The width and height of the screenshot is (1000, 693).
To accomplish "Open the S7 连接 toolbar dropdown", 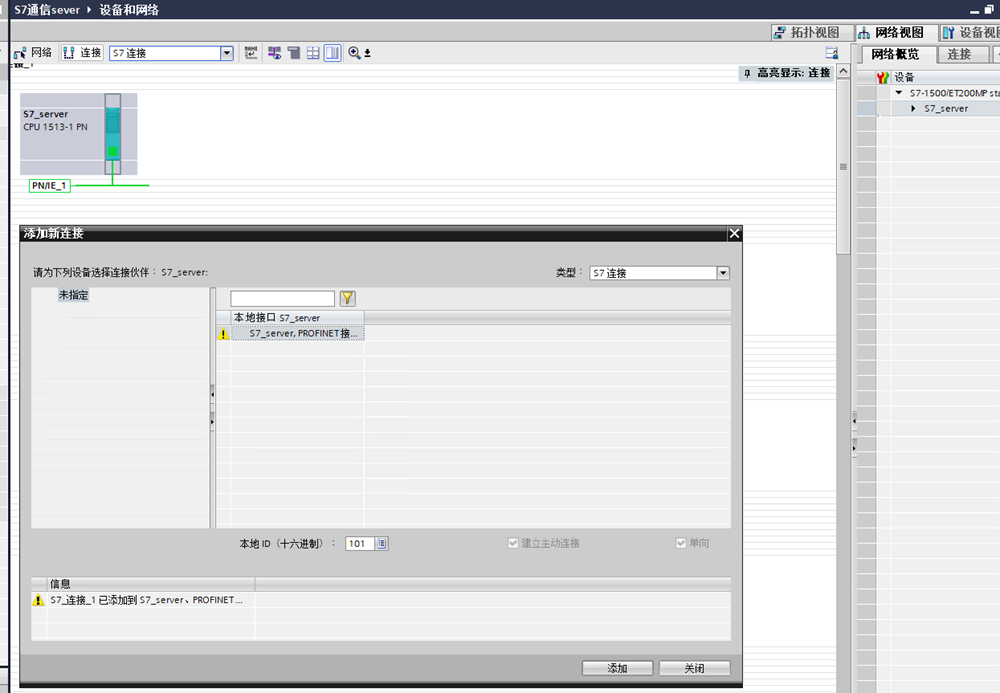I will click(226, 53).
